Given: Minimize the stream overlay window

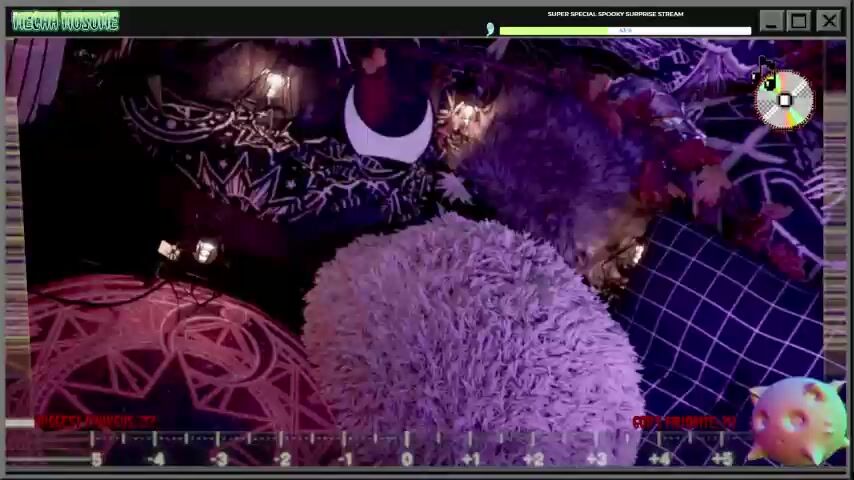Looking at the screenshot, I should pos(771,21).
